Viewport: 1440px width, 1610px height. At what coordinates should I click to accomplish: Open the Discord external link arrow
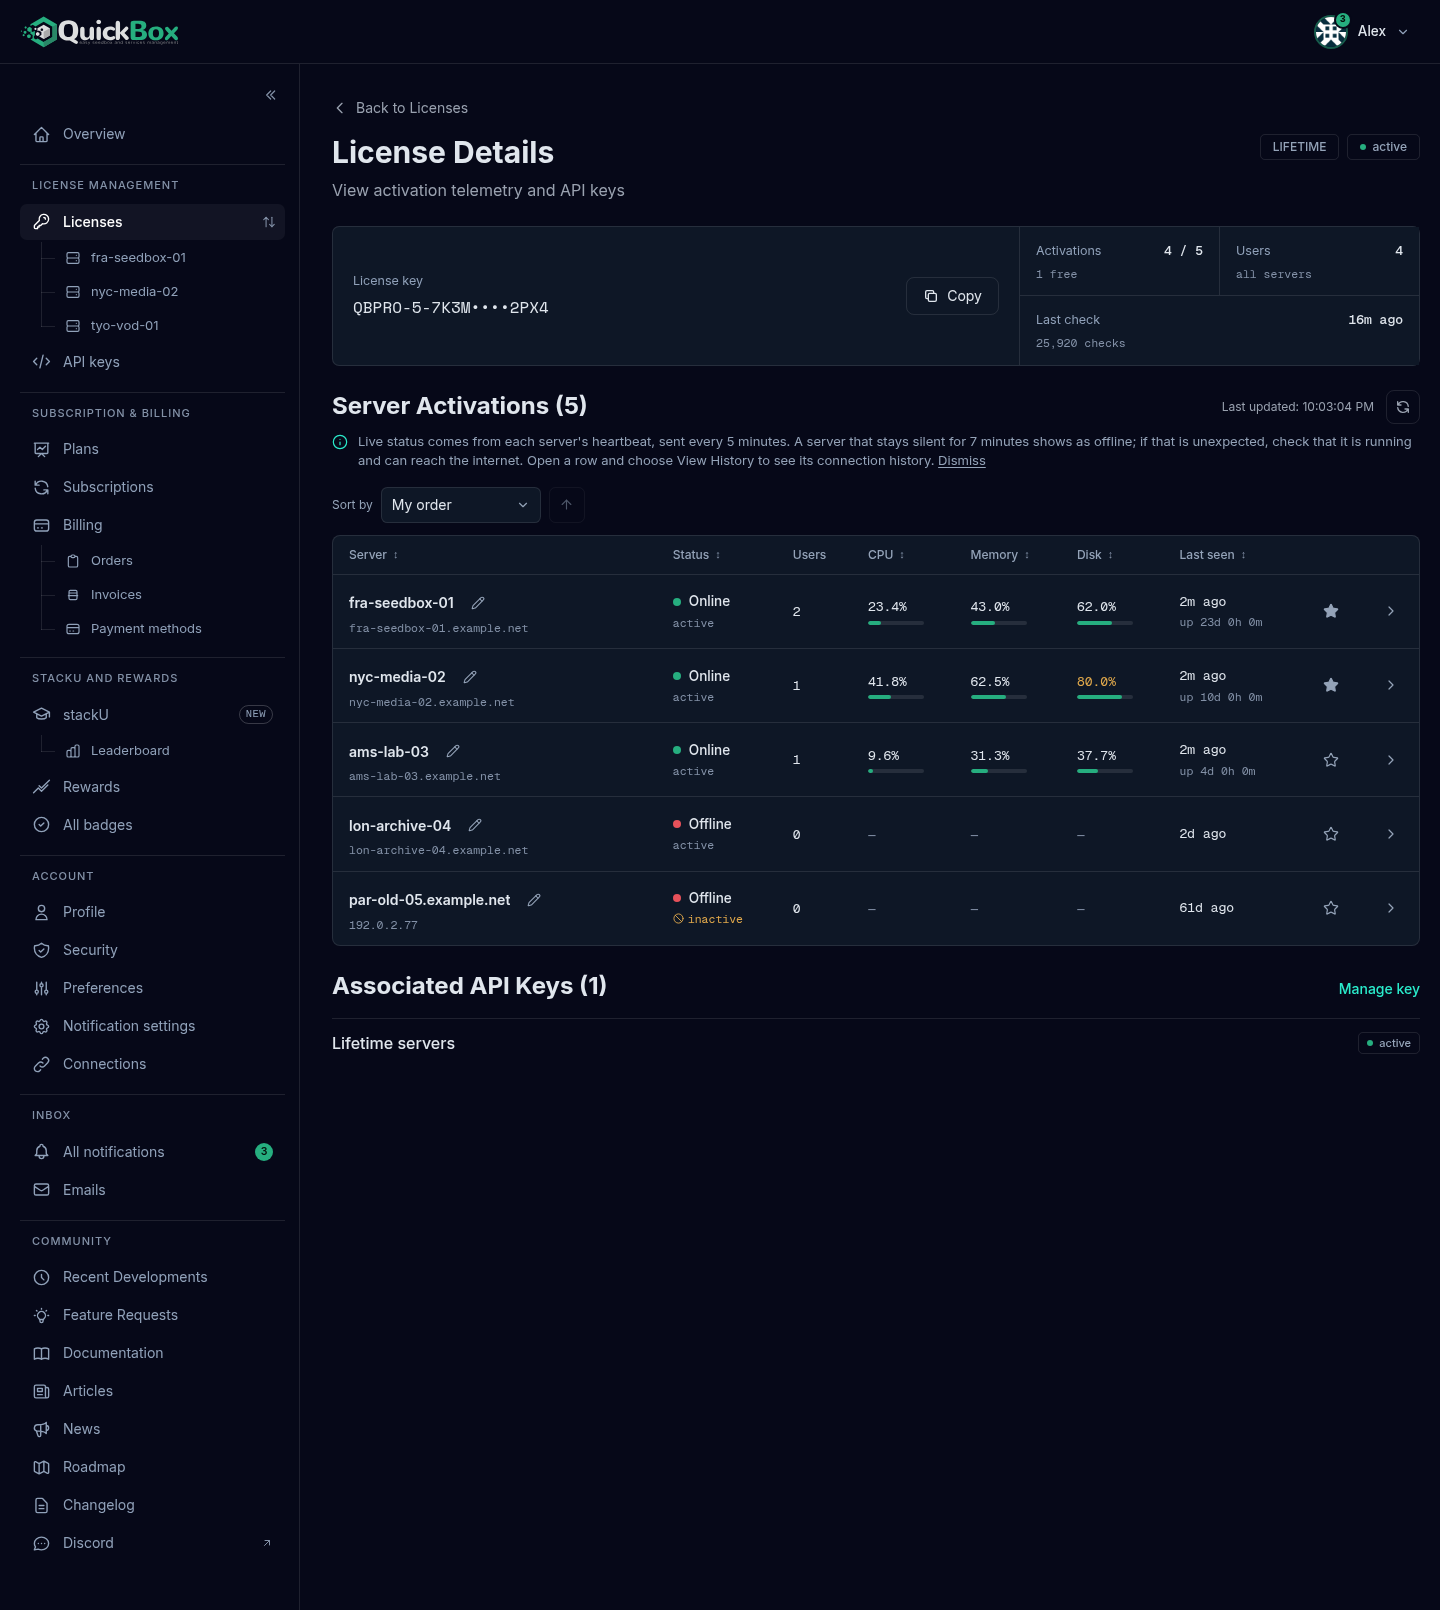267,1543
